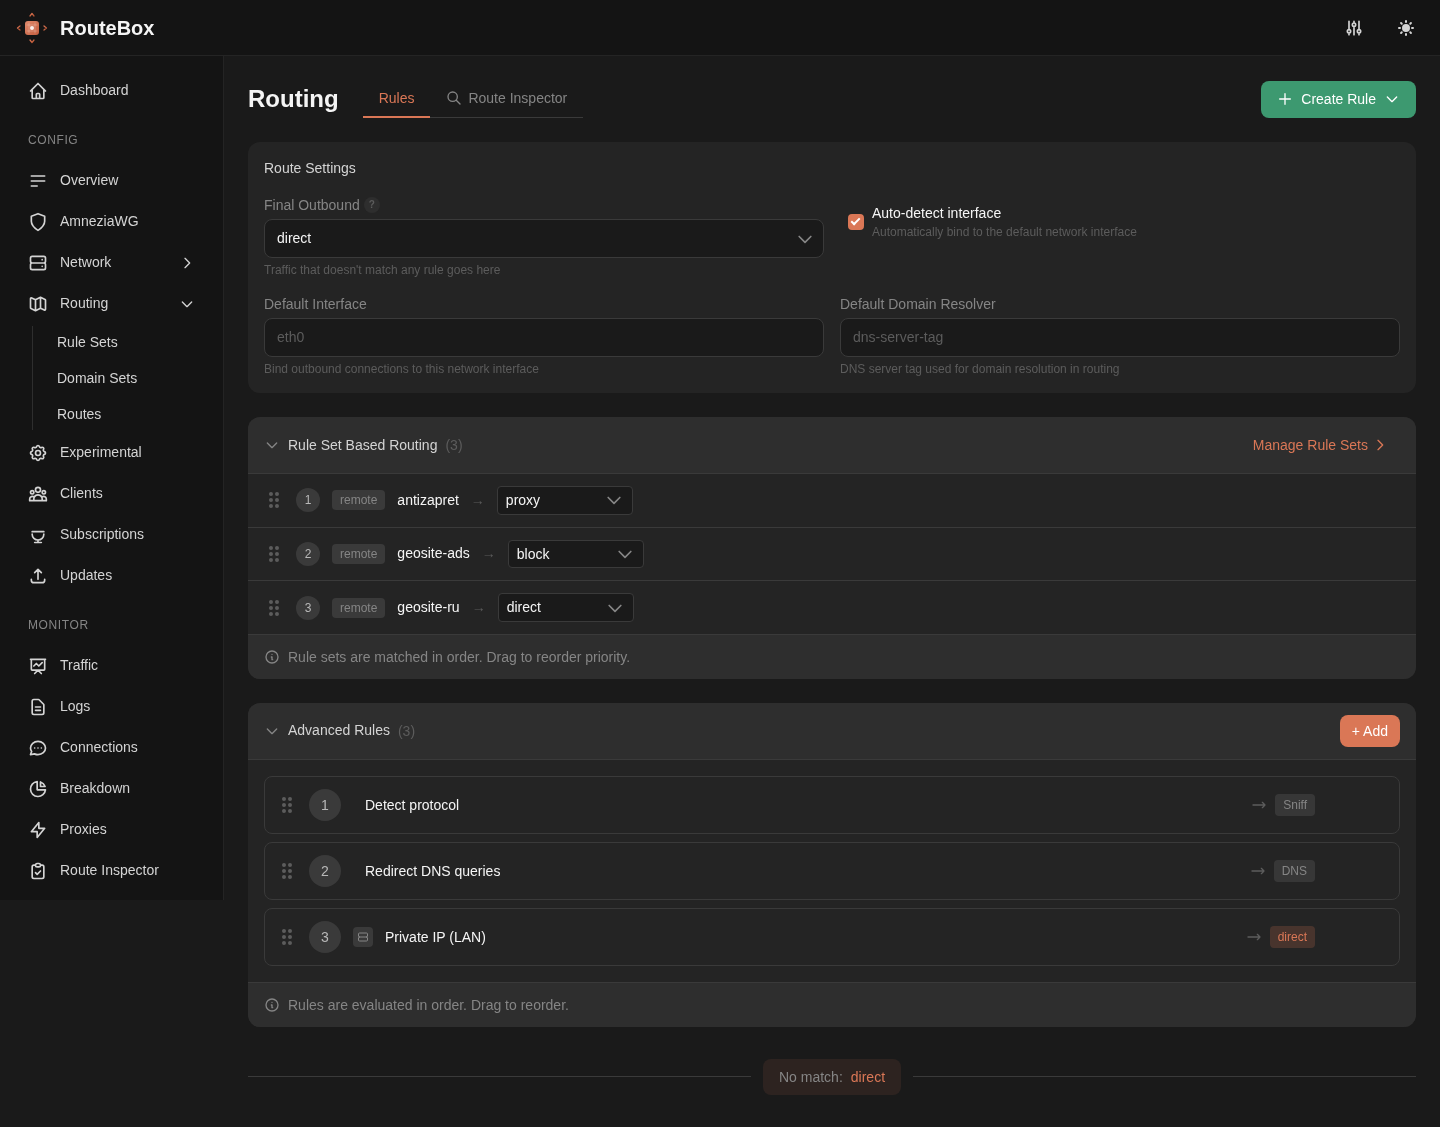Grab drag handle for geosite-ru rule
The height and width of the screenshot is (1127, 1440).
[274, 608]
